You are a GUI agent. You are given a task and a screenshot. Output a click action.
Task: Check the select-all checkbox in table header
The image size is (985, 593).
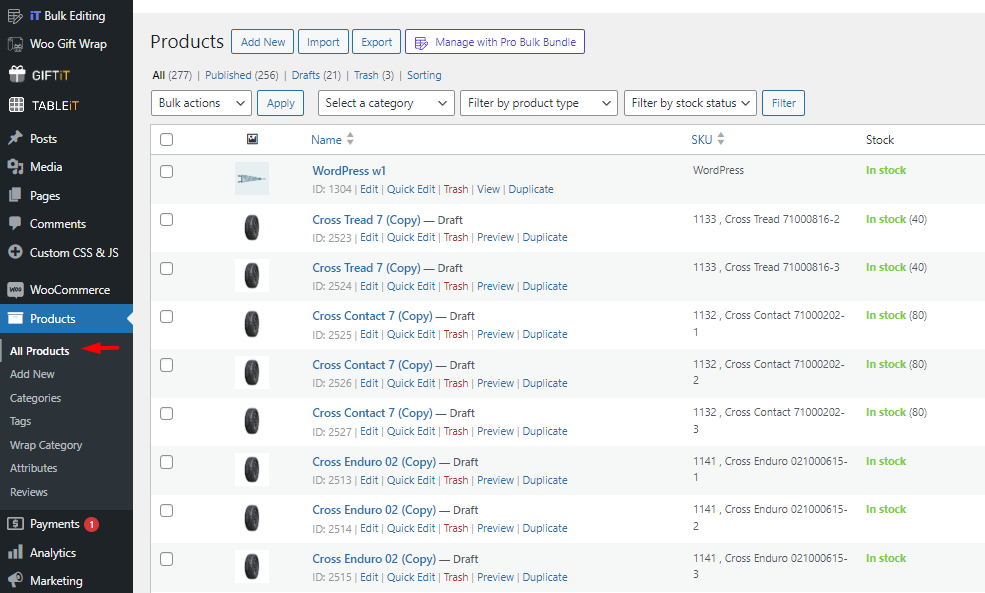click(166, 139)
